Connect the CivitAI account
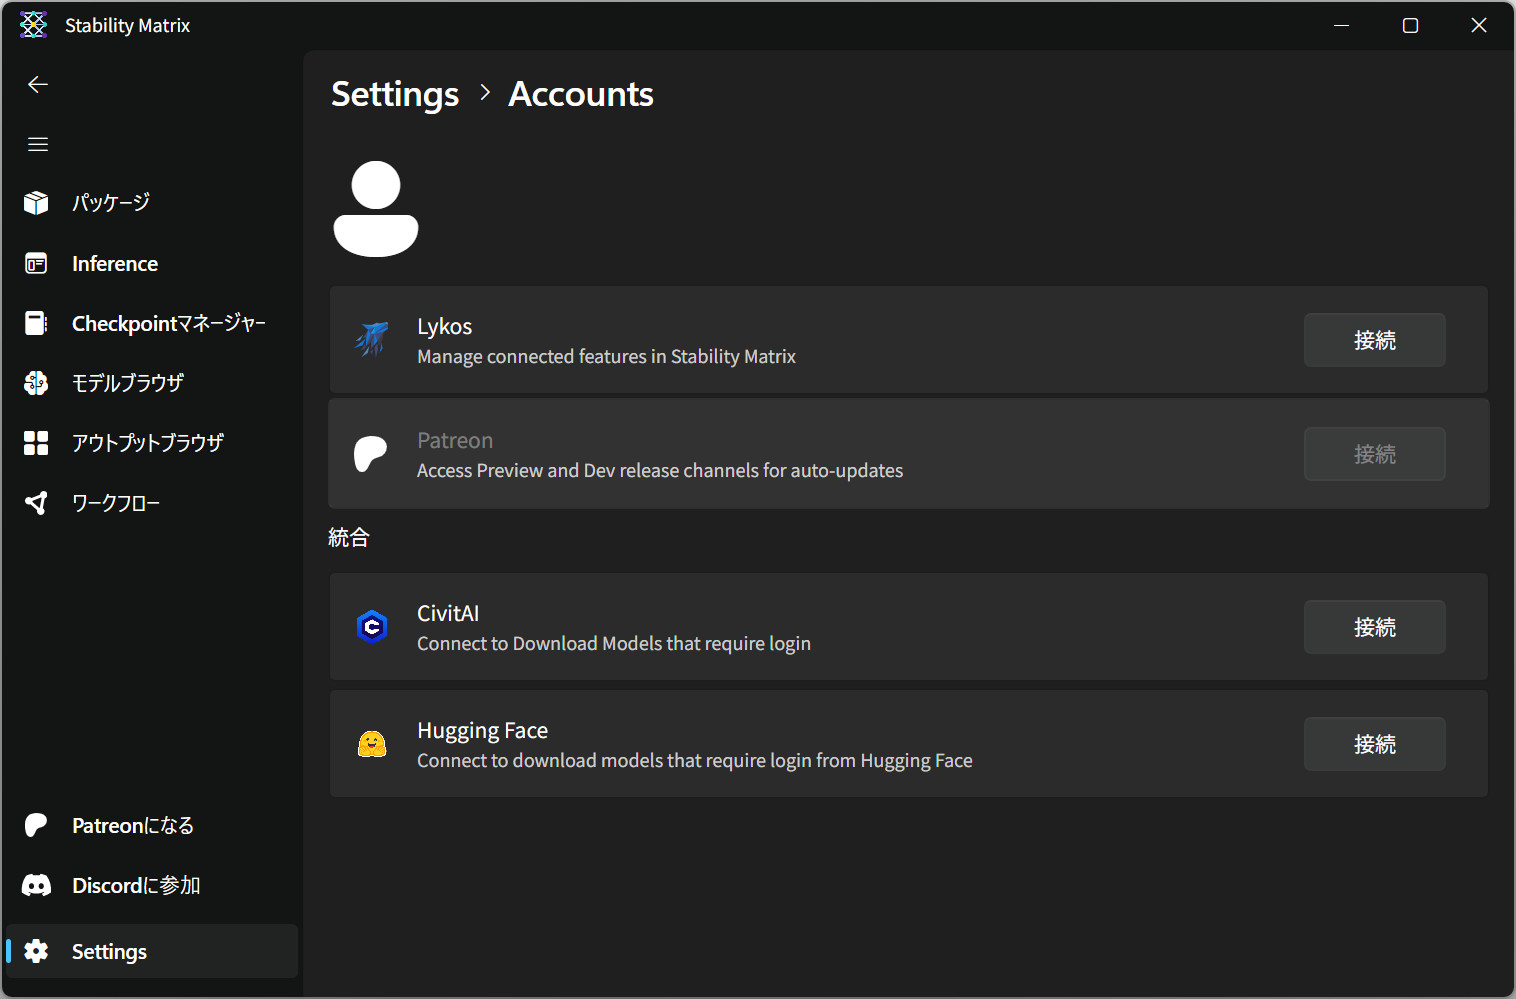 tap(1374, 627)
